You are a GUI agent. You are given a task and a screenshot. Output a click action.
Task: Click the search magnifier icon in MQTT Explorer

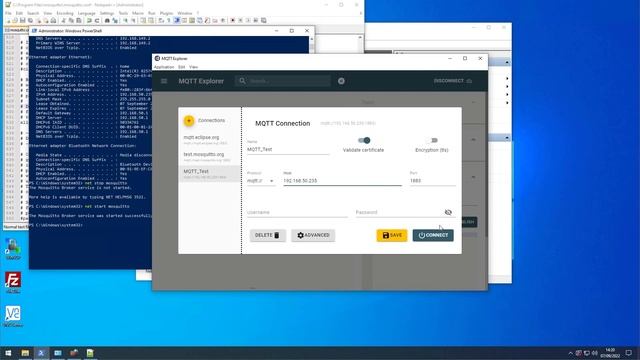(x=242, y=81)
